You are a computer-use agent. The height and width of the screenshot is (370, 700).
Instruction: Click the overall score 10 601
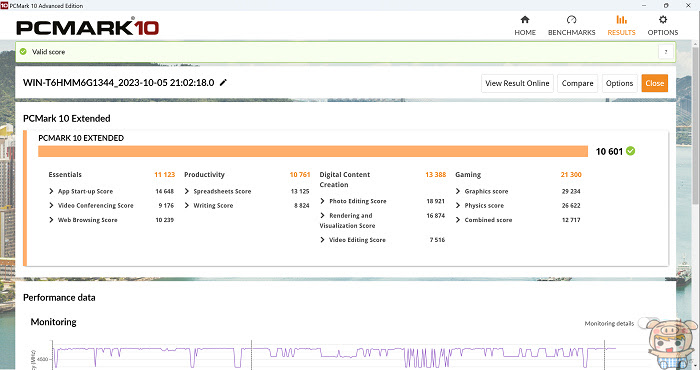[609, 151]
